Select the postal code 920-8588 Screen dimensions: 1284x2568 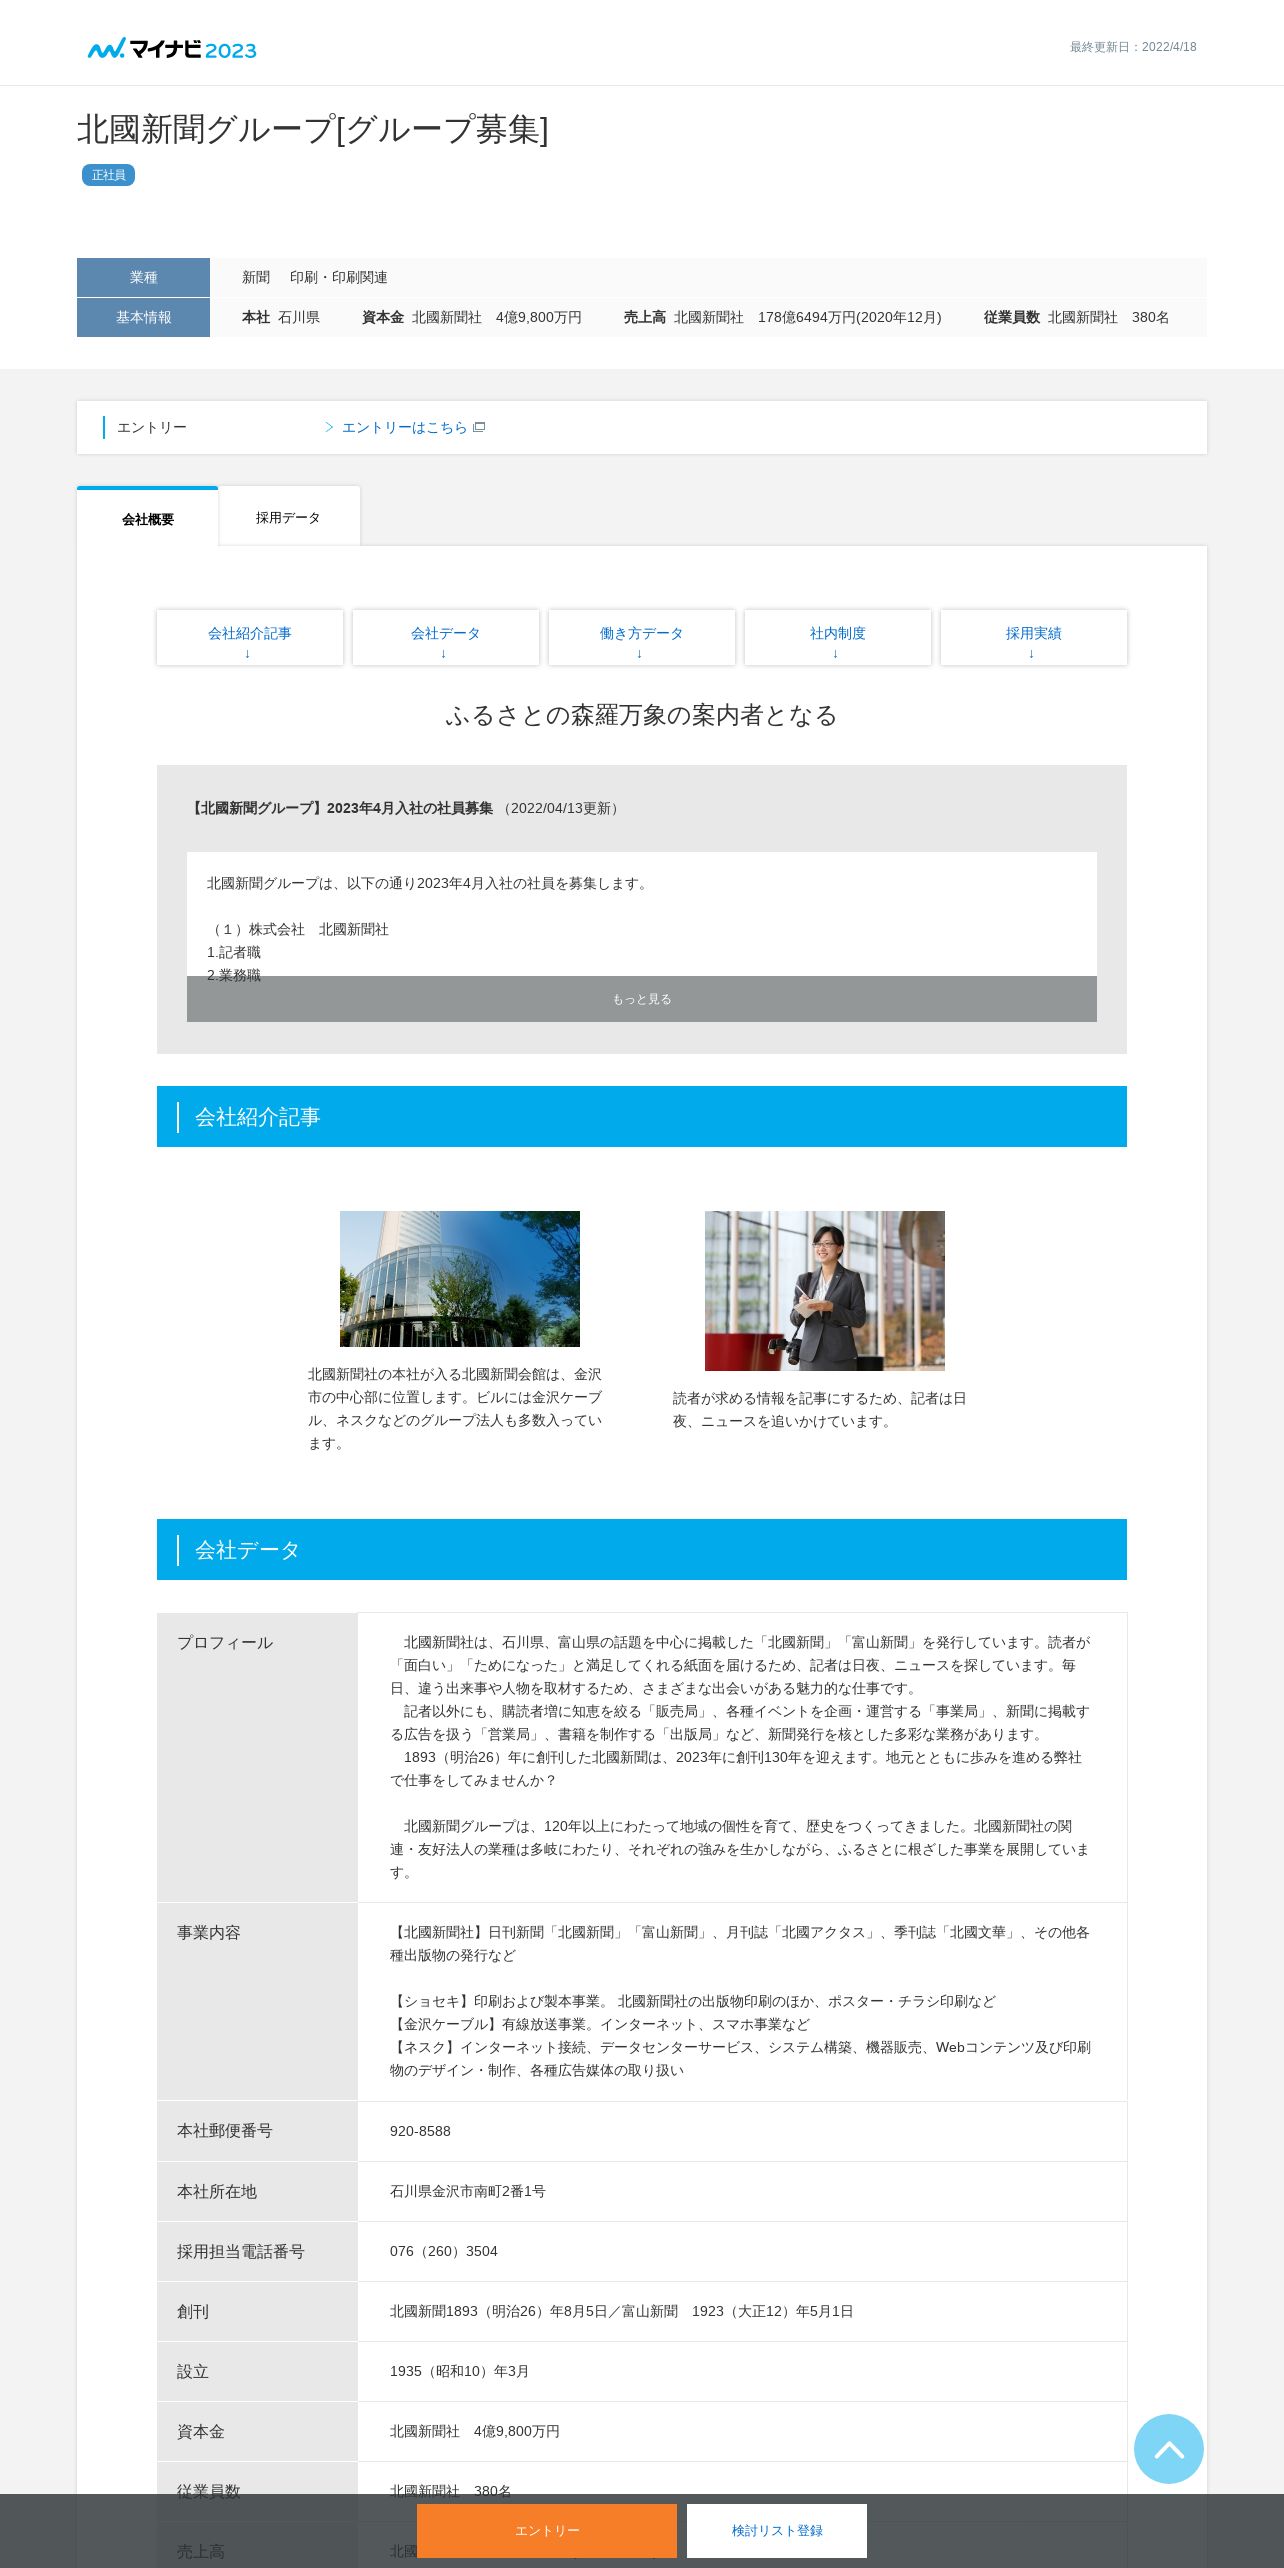click(x=420, y=2131)
